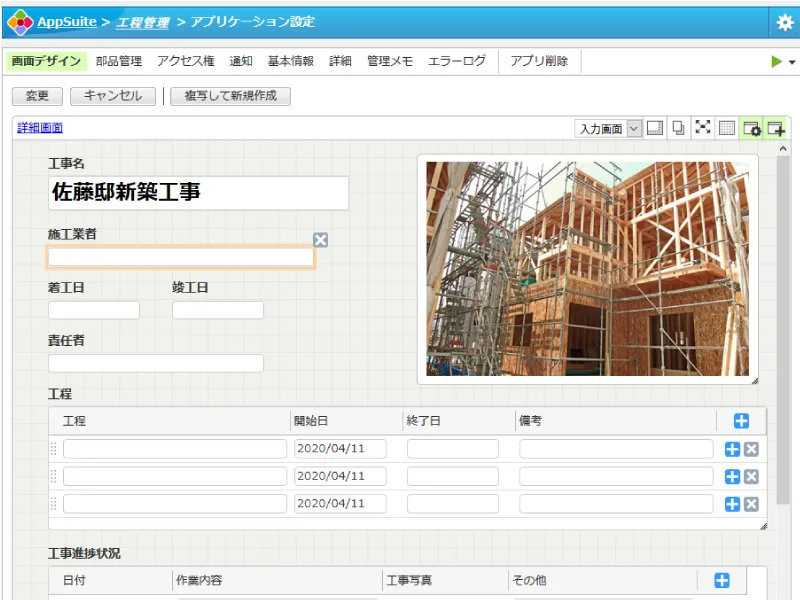The width and height of the screenshot is (800, 600).
Task: Click the 詳細画面 link
Action: 40,128
